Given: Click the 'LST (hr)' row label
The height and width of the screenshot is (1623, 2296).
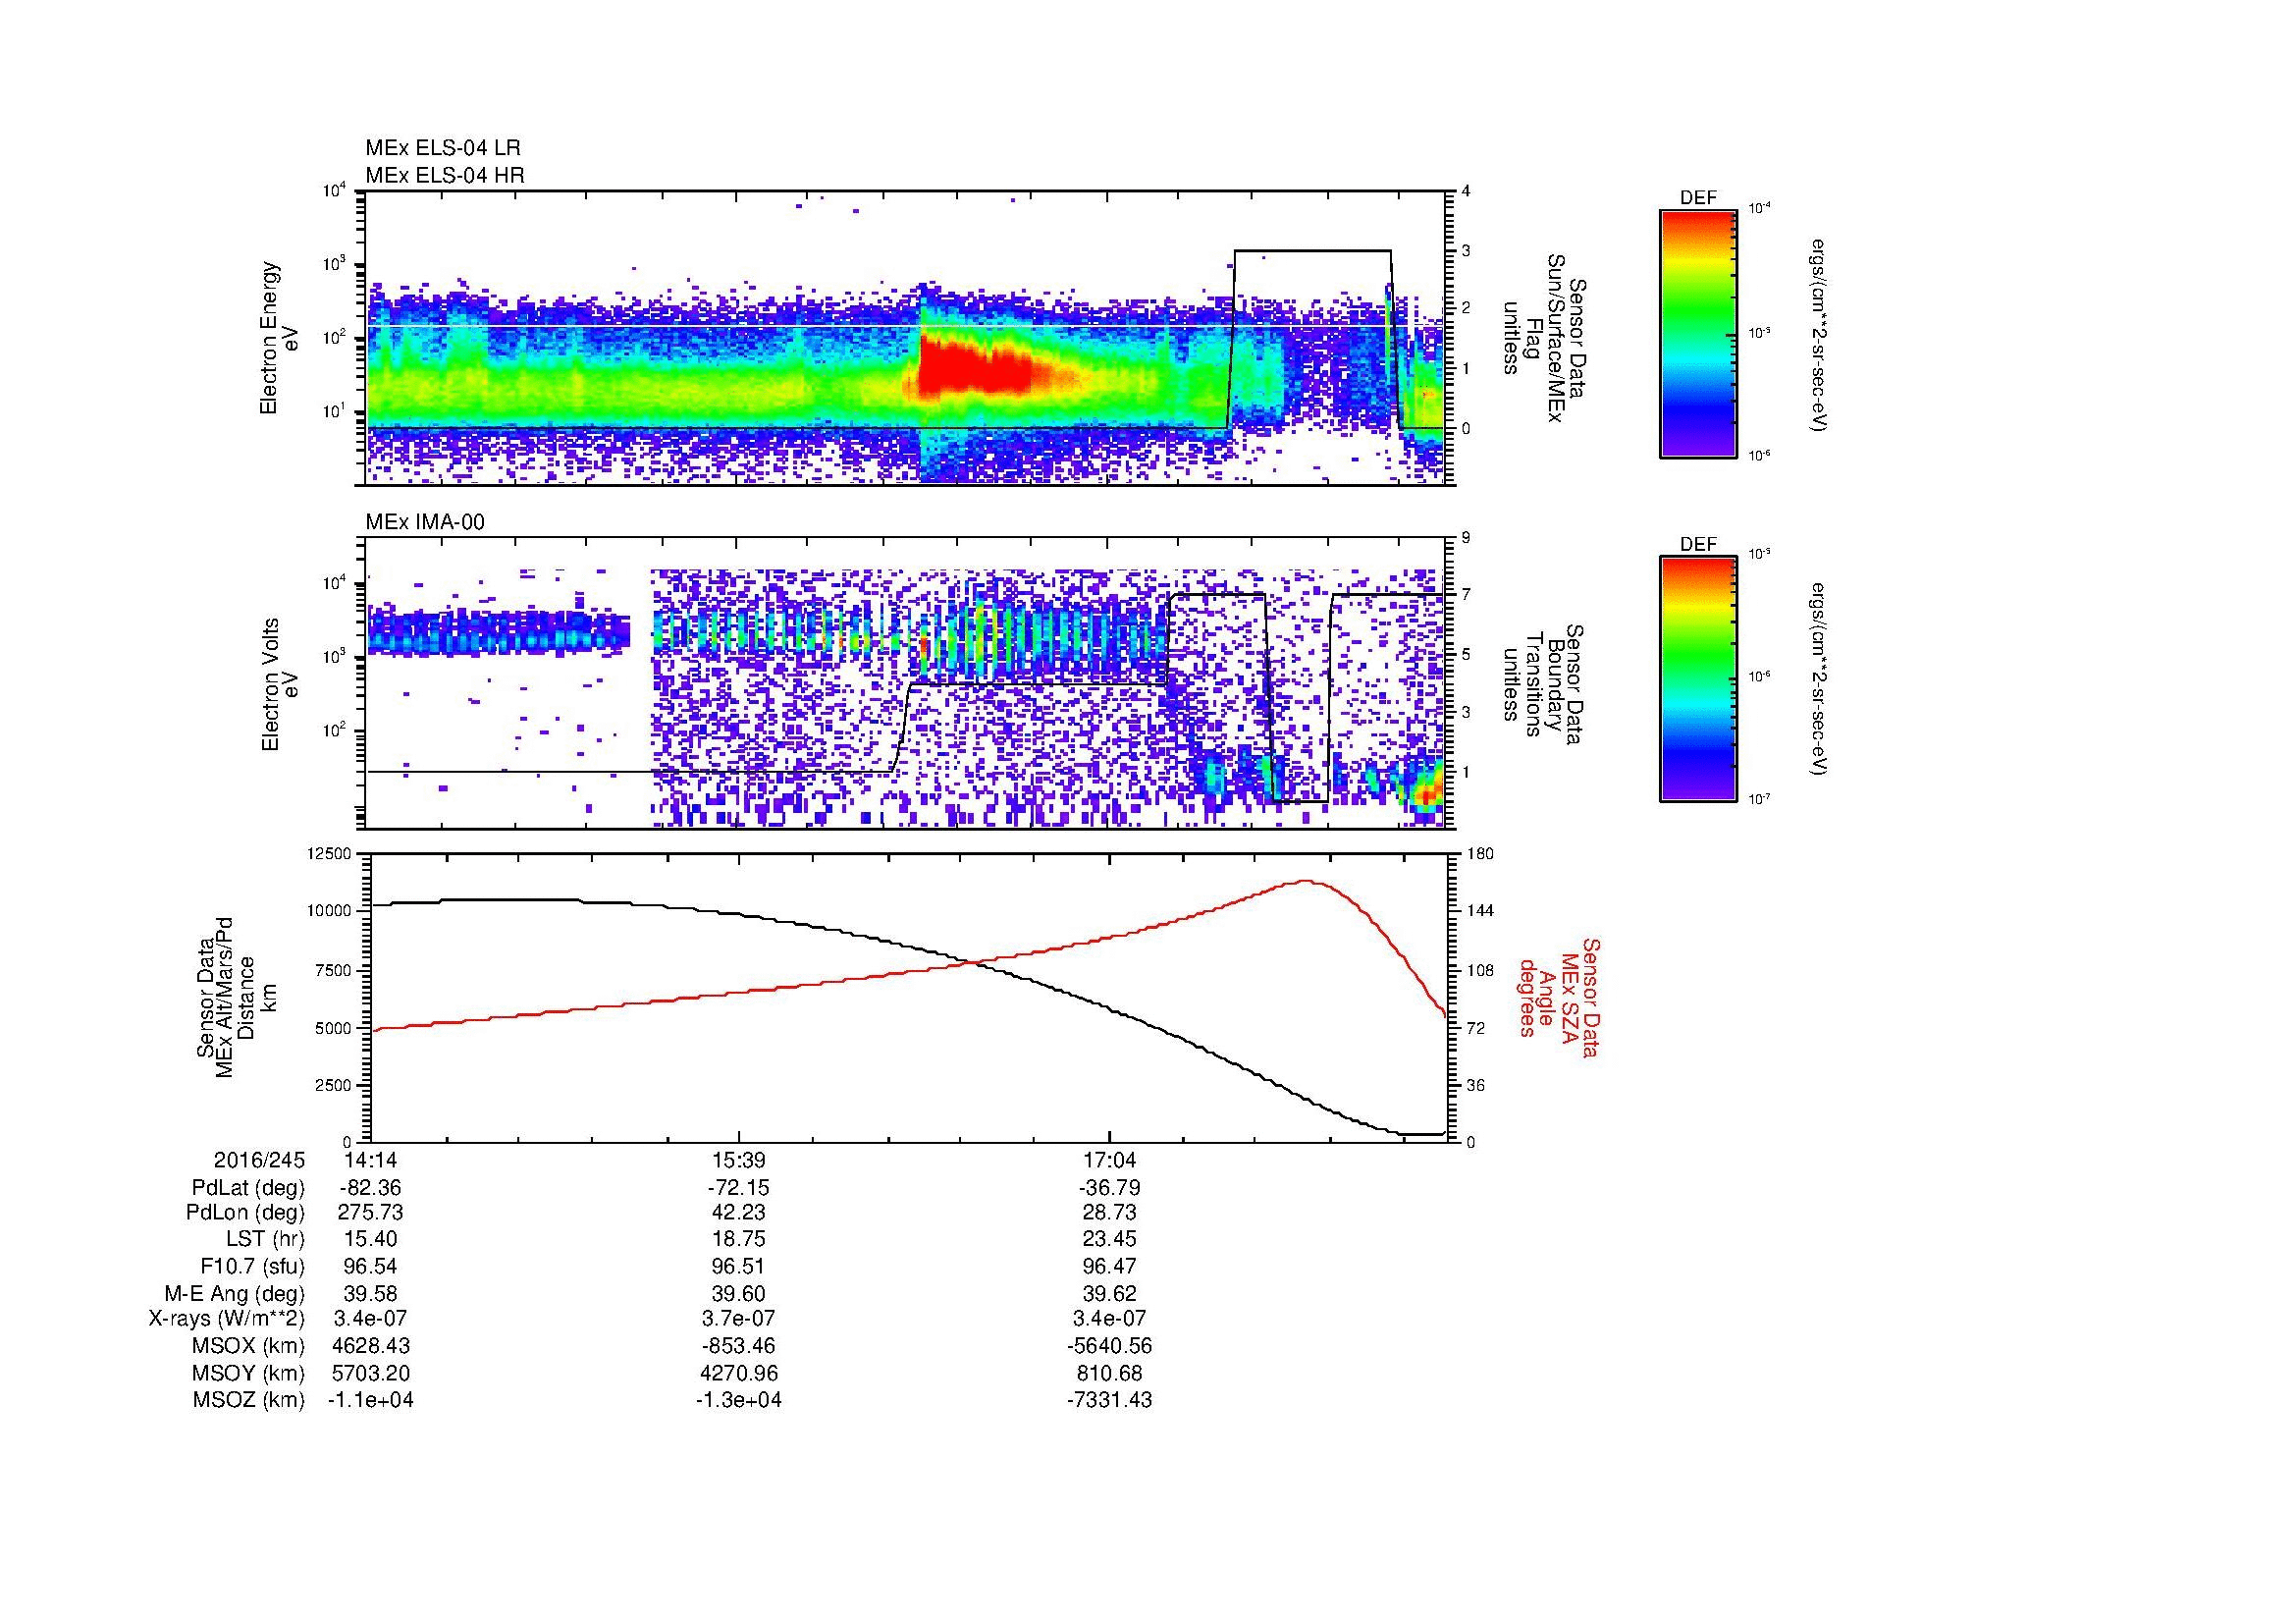Looking at the screenshot, I should [265, 1240].
